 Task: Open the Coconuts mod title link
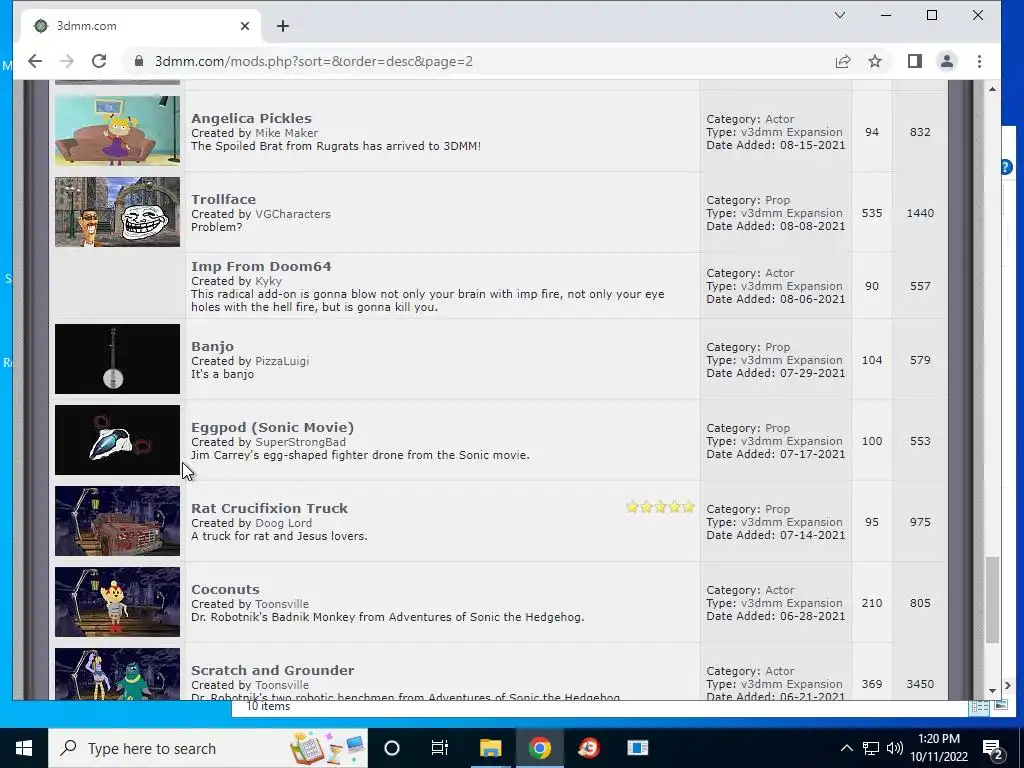pos(225,589)
